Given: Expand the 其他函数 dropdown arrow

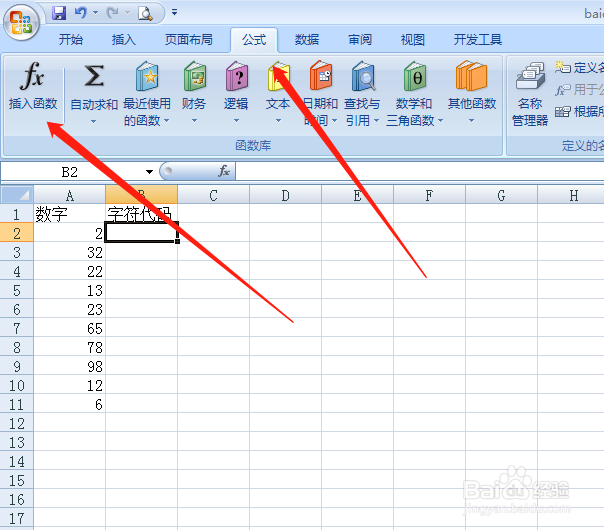Looking at the screenshot, I should tap(471, 121).
